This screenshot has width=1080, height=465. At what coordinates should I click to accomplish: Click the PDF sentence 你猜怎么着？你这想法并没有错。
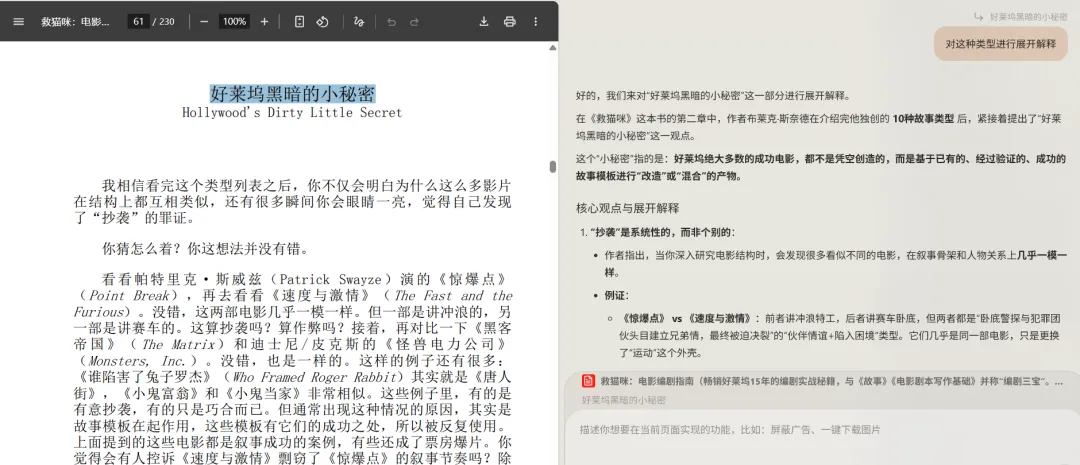coord(205,249)
